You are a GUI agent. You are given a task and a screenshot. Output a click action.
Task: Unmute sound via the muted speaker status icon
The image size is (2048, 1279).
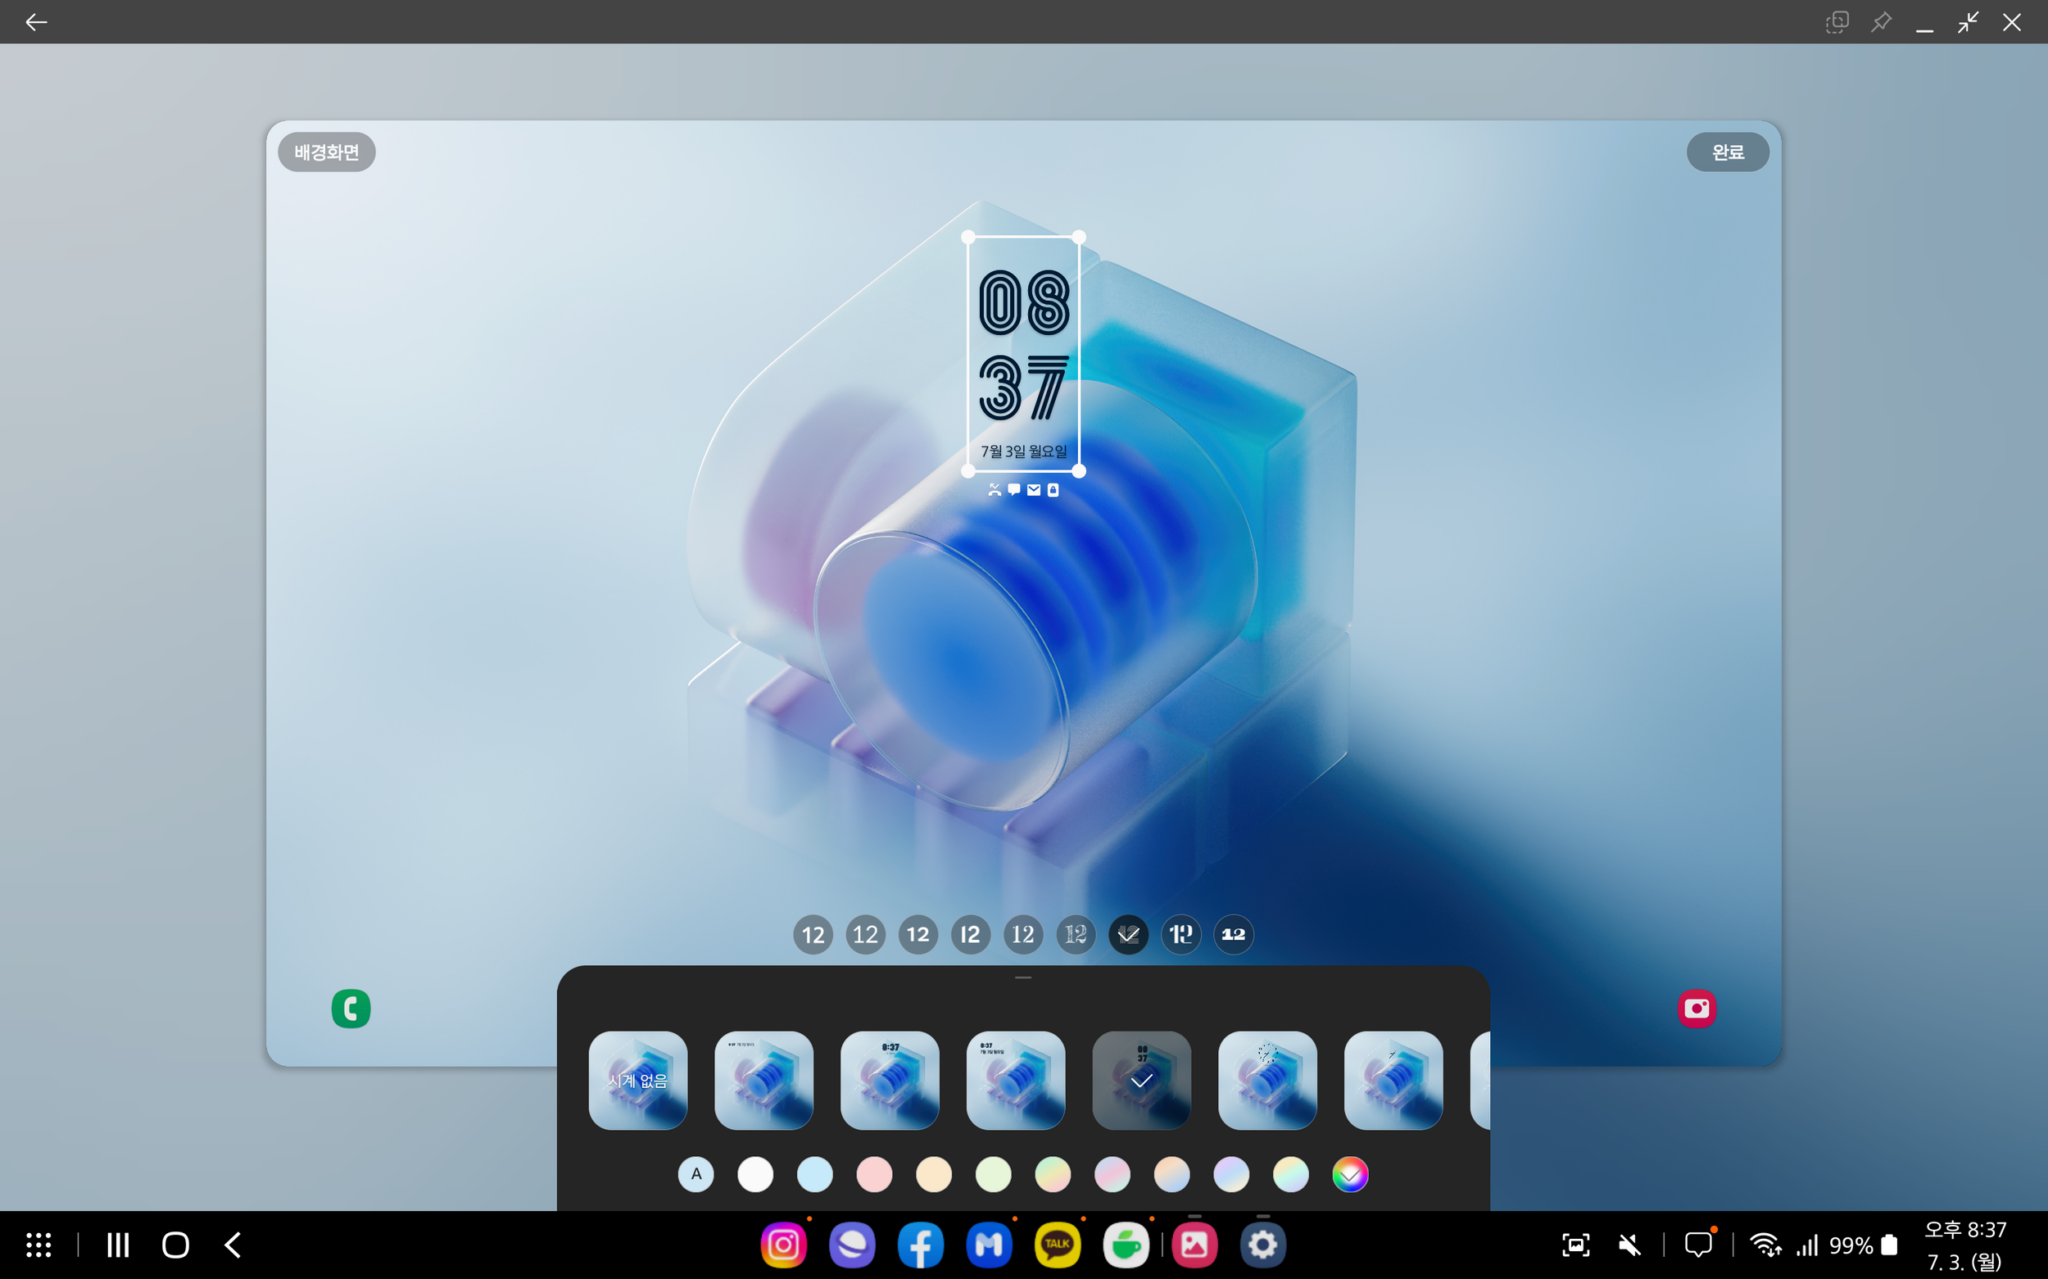click(x=1628, y=1245)
